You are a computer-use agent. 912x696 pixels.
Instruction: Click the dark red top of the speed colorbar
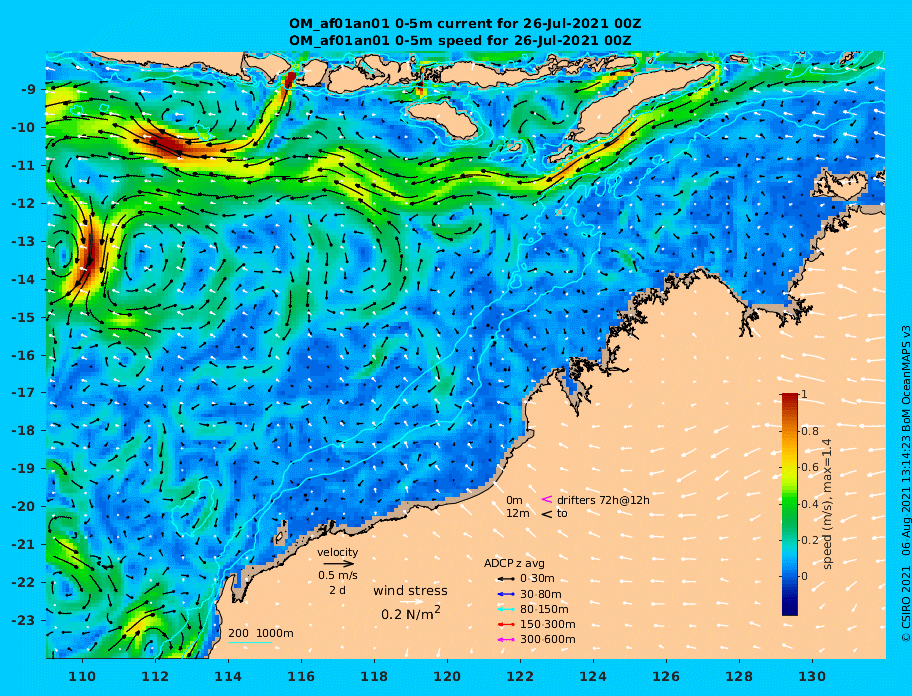click(790, 399)
